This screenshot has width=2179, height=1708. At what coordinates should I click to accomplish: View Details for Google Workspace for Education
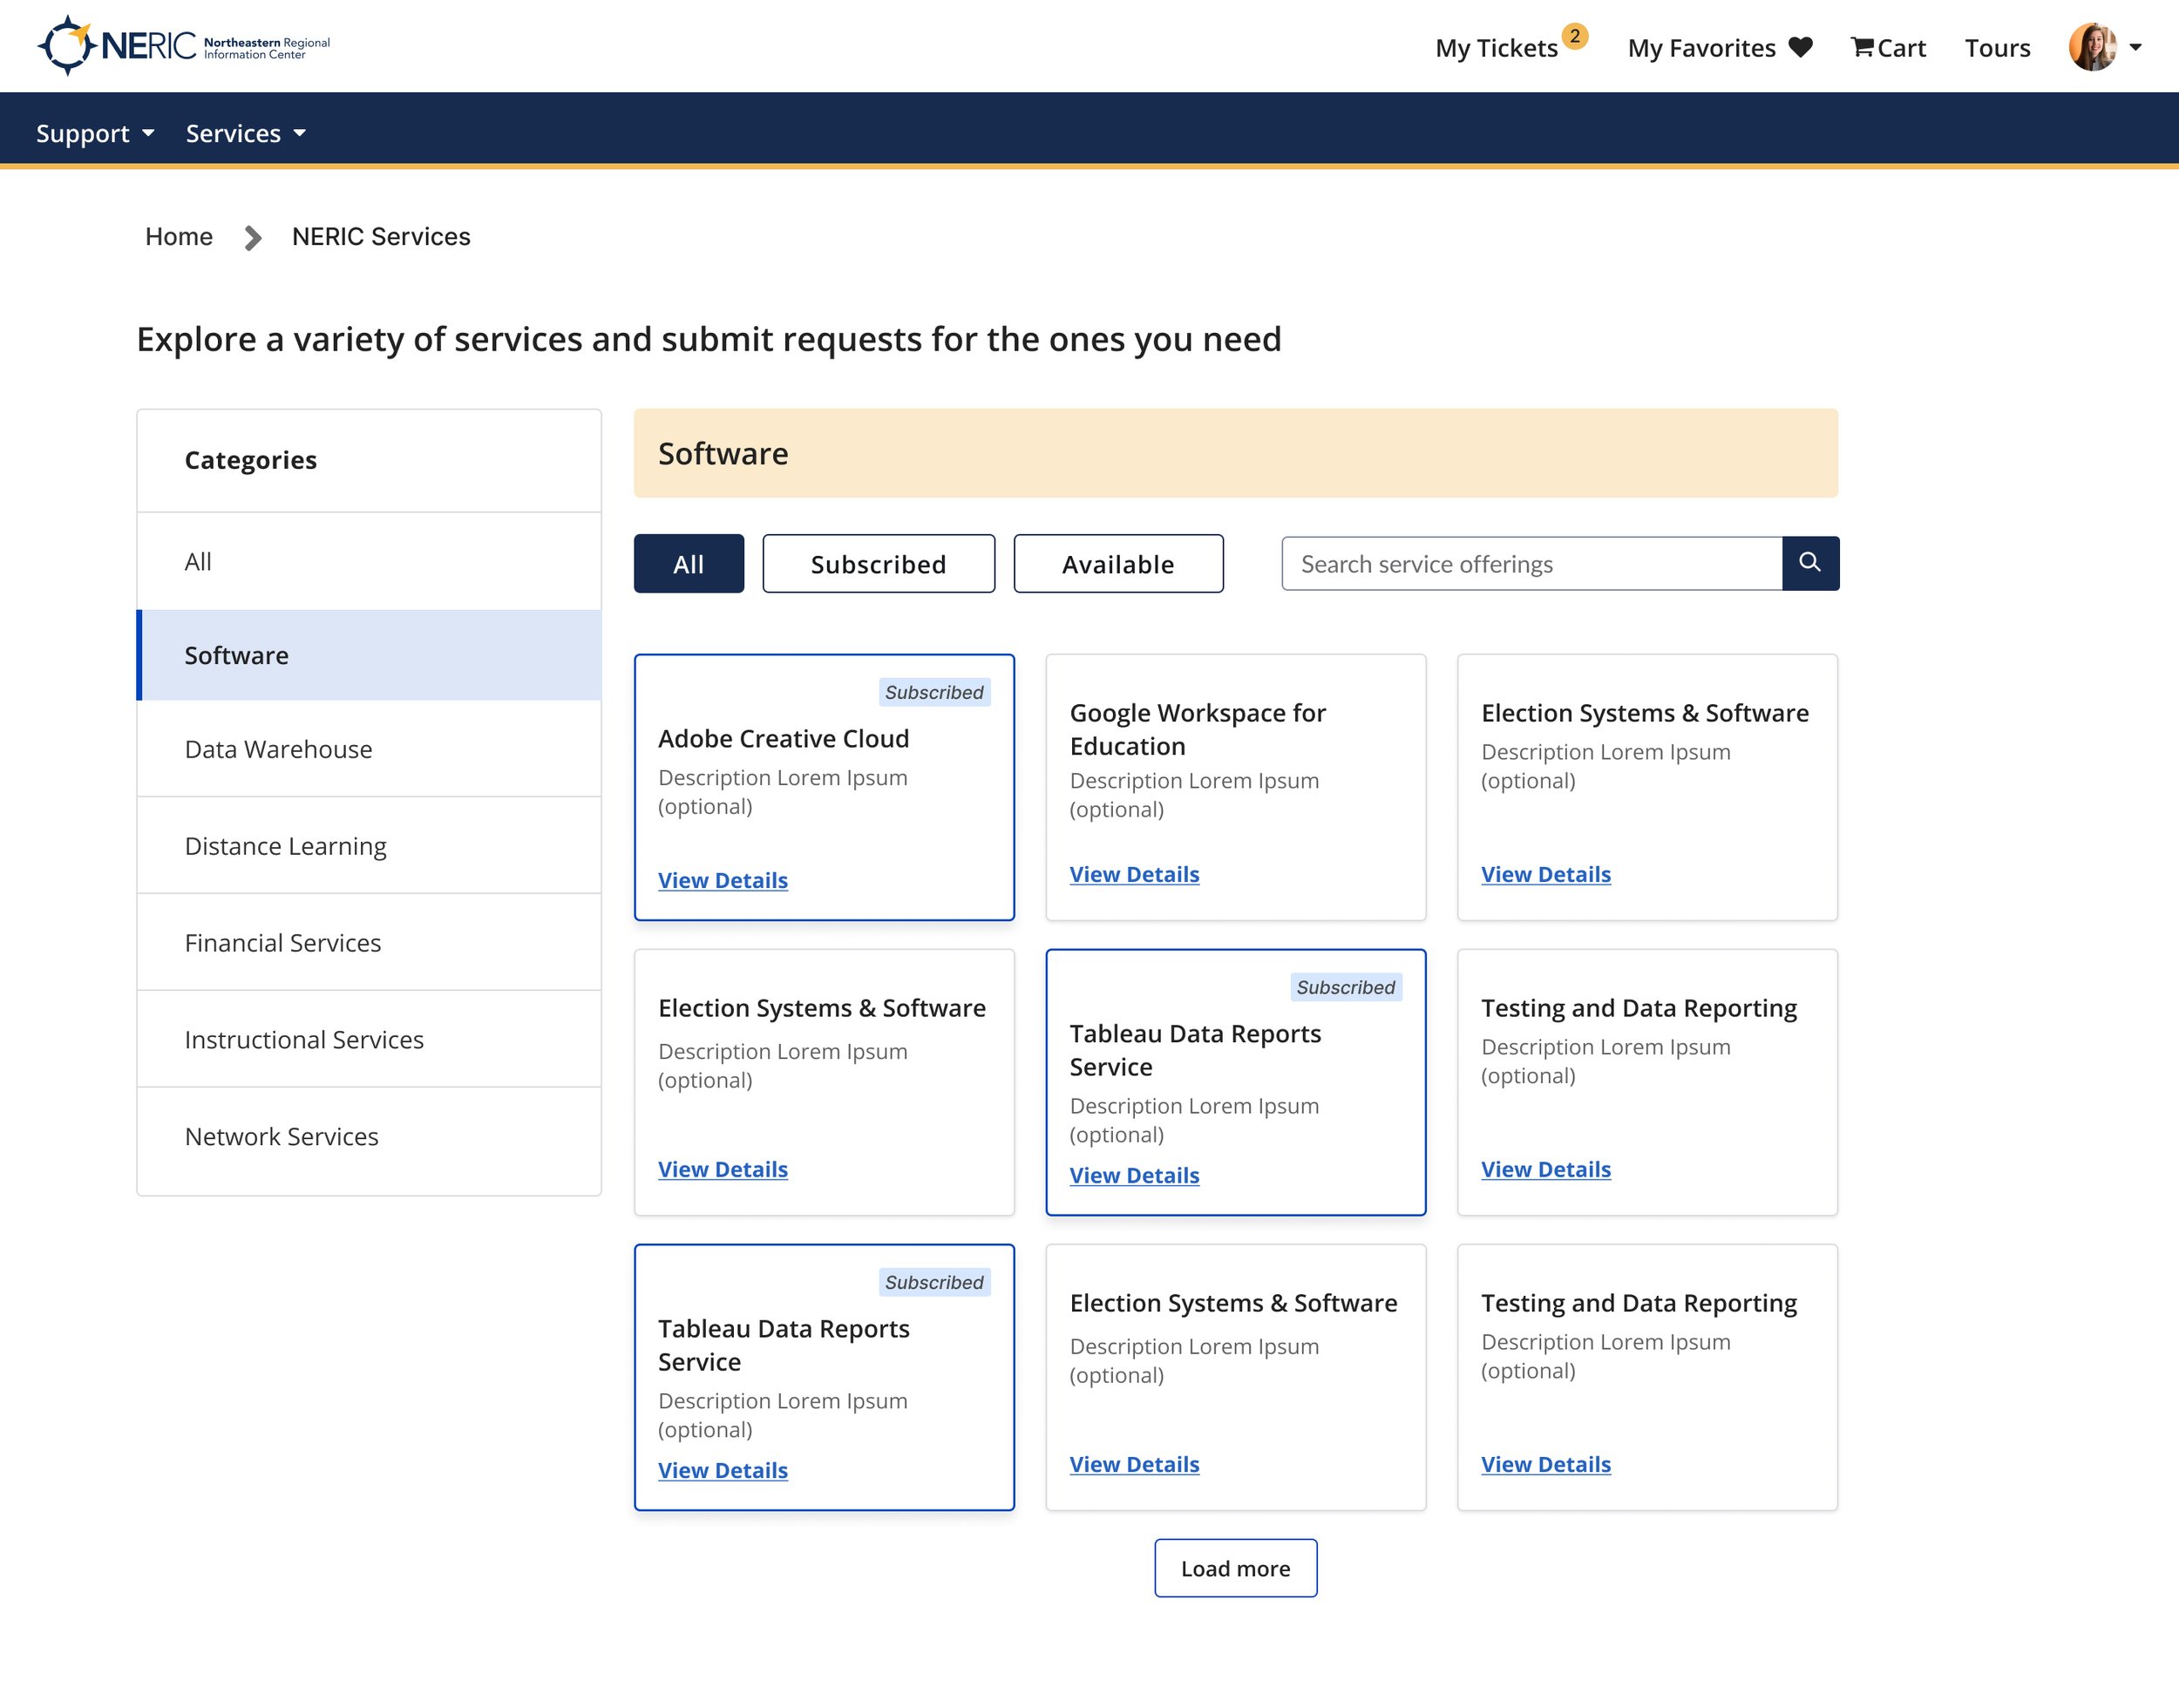tap(1134, 874)
